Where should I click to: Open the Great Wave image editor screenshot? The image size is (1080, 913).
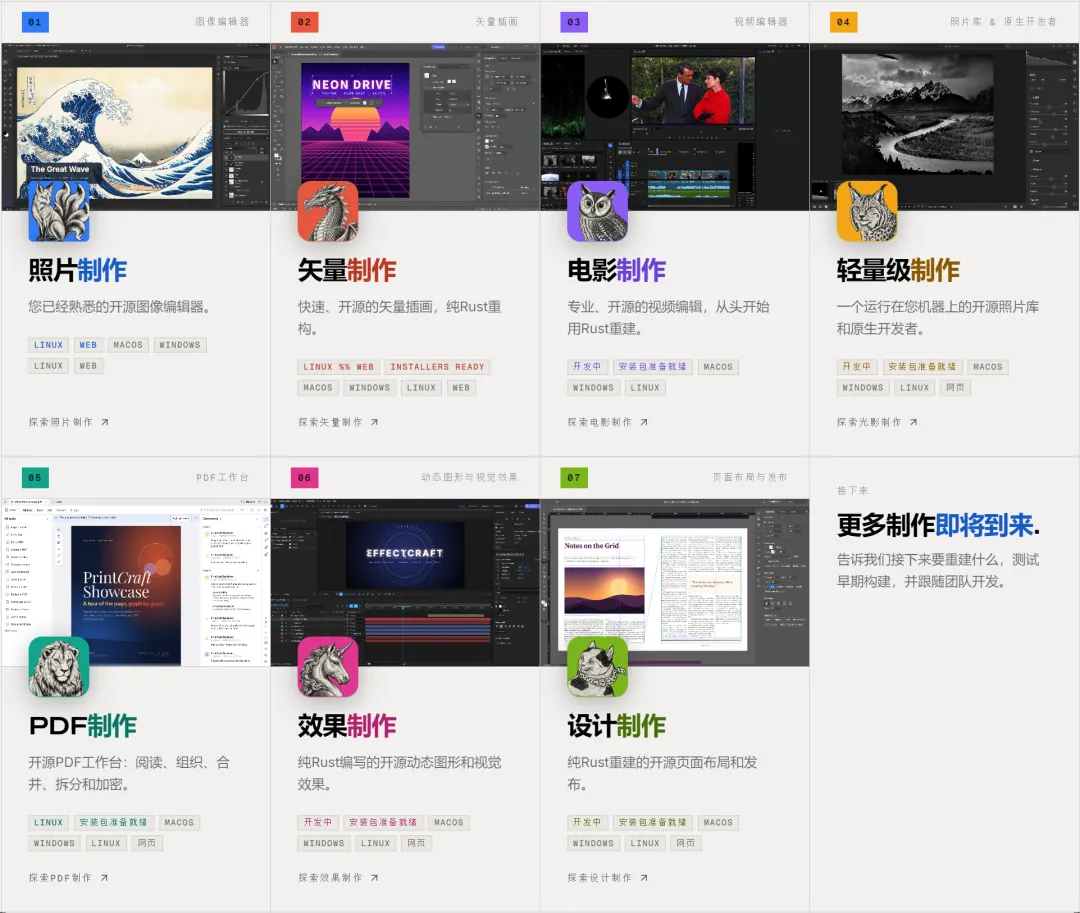136,127
